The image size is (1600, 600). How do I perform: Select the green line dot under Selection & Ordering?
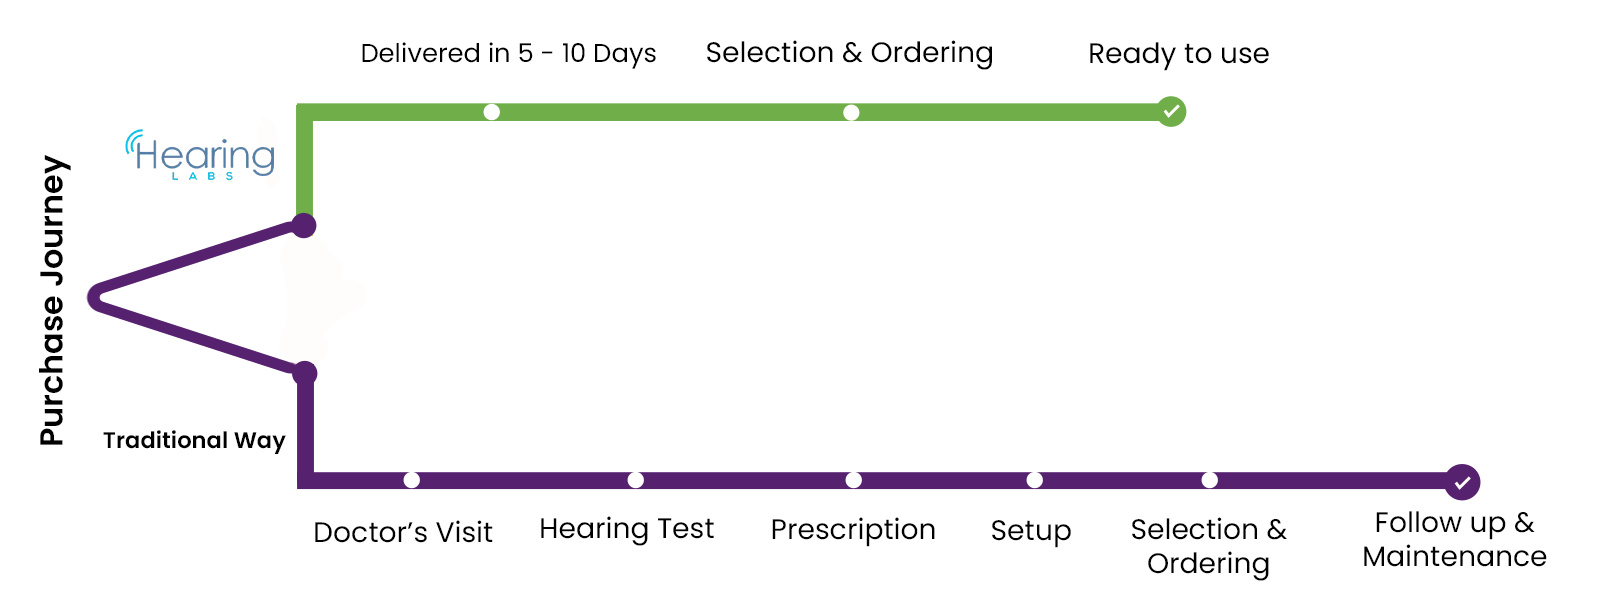tap(851, 112)
